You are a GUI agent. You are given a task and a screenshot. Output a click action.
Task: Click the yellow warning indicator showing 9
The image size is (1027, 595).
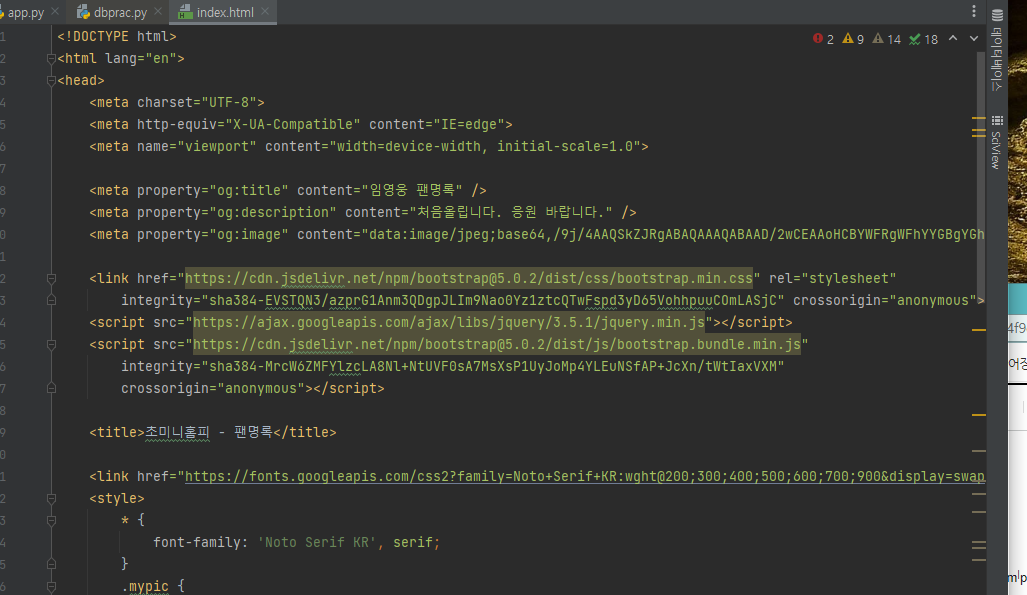(x=853, y=39)
